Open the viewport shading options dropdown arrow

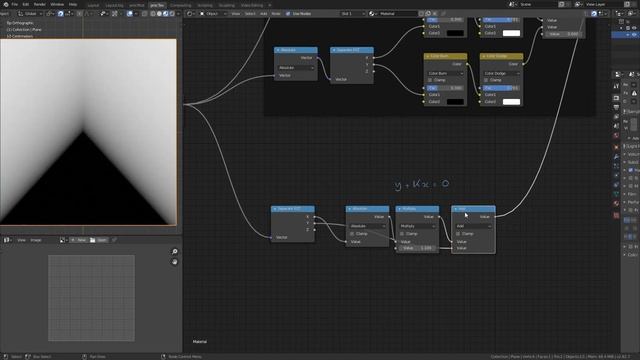point(178,13)
